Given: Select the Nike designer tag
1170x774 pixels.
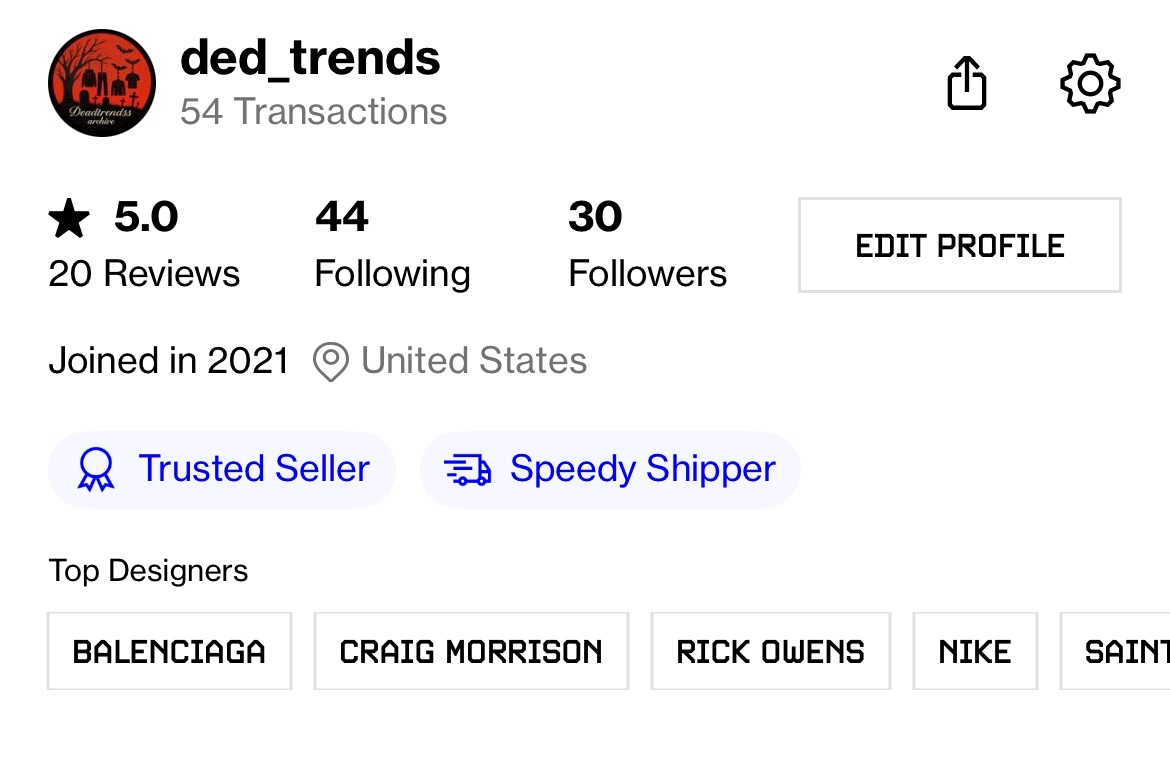Looking at the screenshot, I should pyautogui.click(x=975, y=652).
